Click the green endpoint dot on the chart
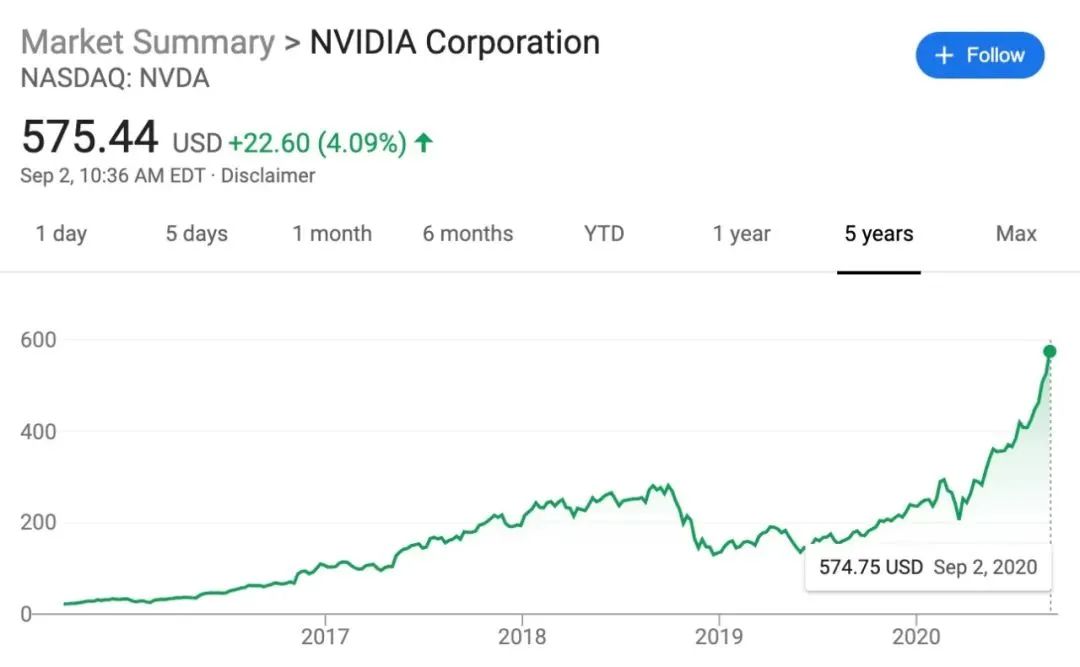1080x667 pixels. (x=1049, y=351)
